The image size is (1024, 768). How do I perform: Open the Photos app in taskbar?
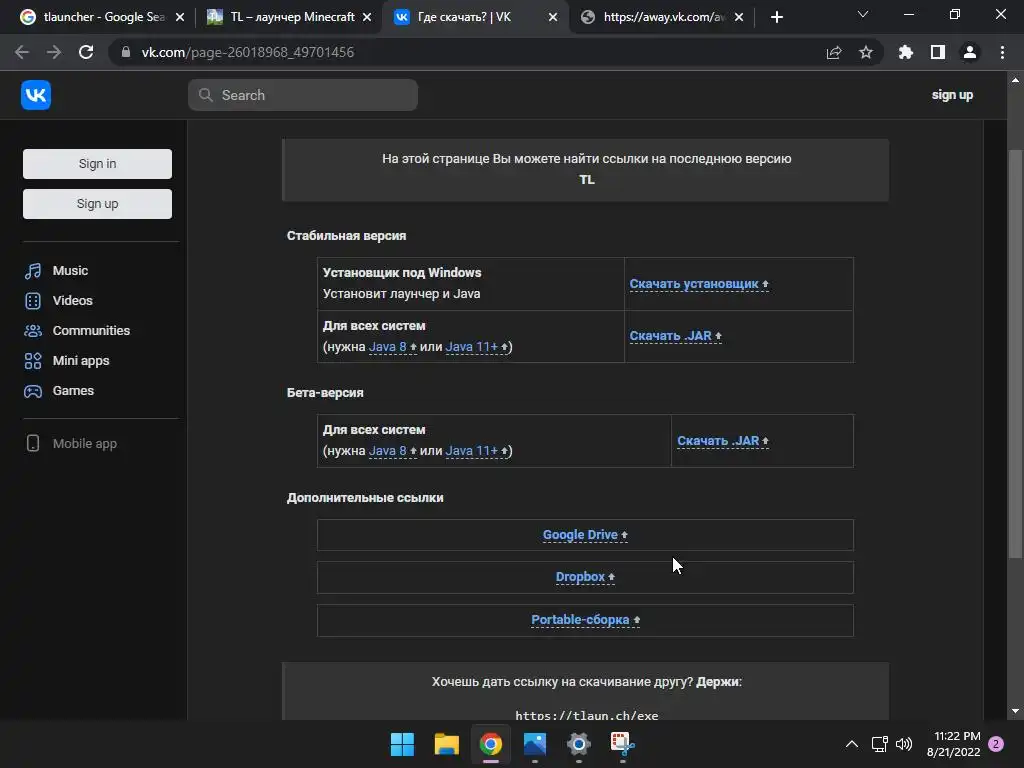(535, 744)
